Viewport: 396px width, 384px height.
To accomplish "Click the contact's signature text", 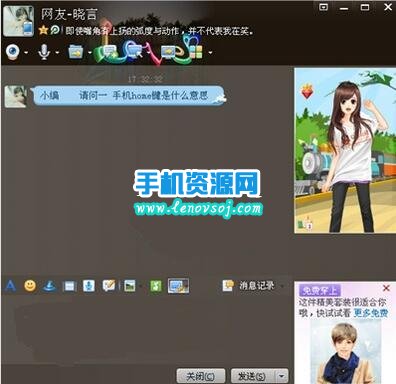I will click(159, 31).
